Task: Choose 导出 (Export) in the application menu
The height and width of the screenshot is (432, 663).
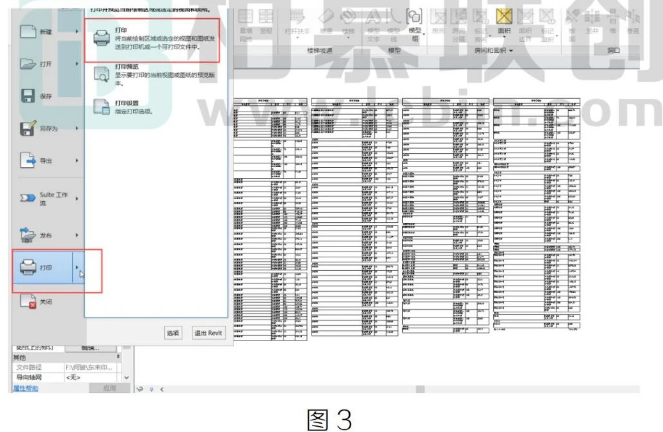Action: [x=49, y=161]
